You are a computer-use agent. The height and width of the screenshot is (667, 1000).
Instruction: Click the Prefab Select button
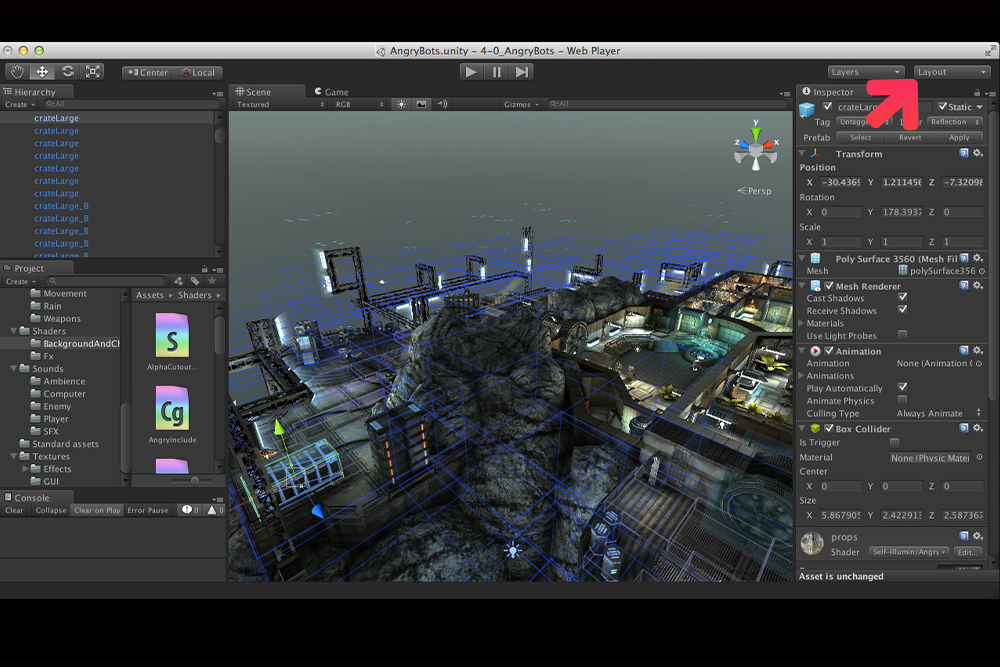pos(860,137)
